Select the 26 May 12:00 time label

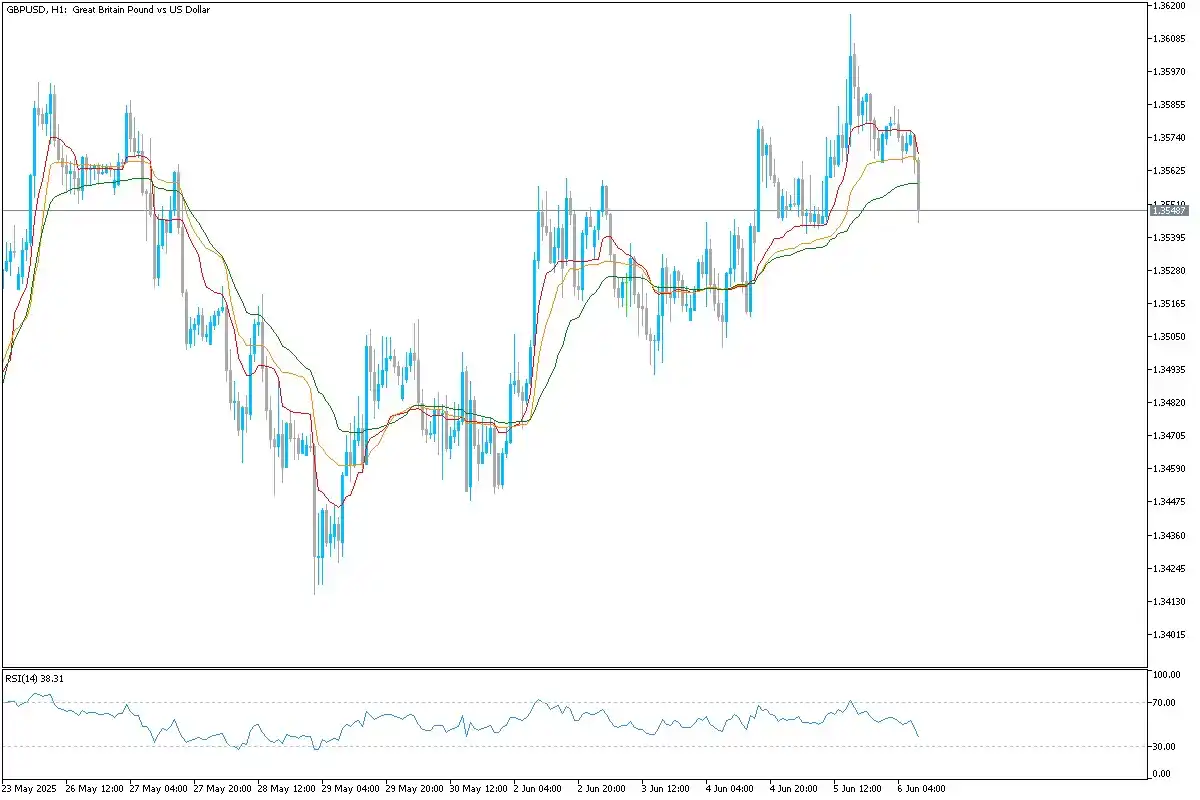[94, 788]
